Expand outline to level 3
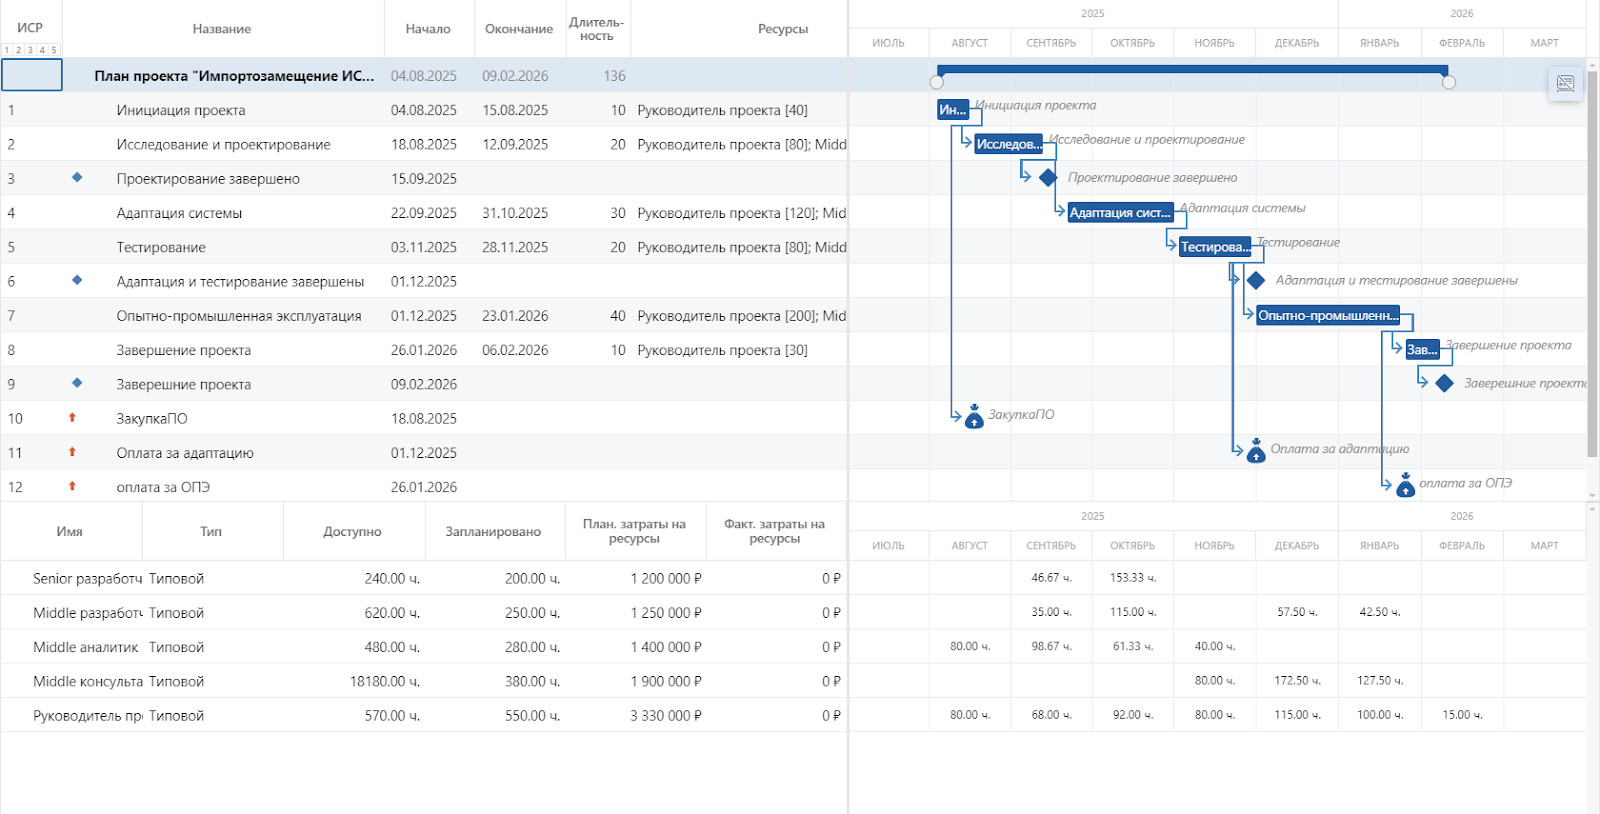Image resolution: width=1600 pixels, height=814 pixels. [30, 50]
